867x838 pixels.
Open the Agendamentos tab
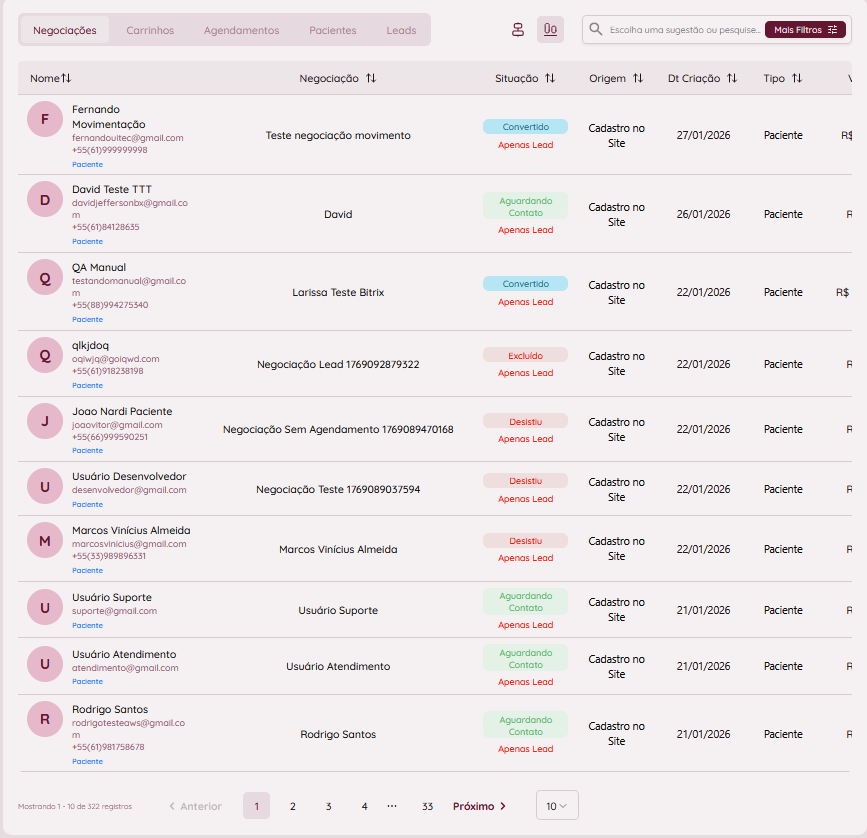[x=241, y=30]
